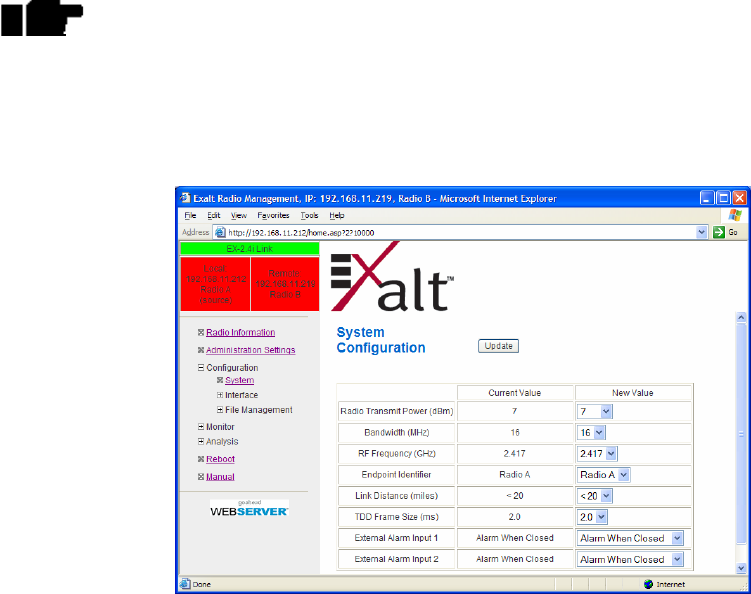Click the address bar URL field
Screen dimensions: 751x594
tap(460, 233)
